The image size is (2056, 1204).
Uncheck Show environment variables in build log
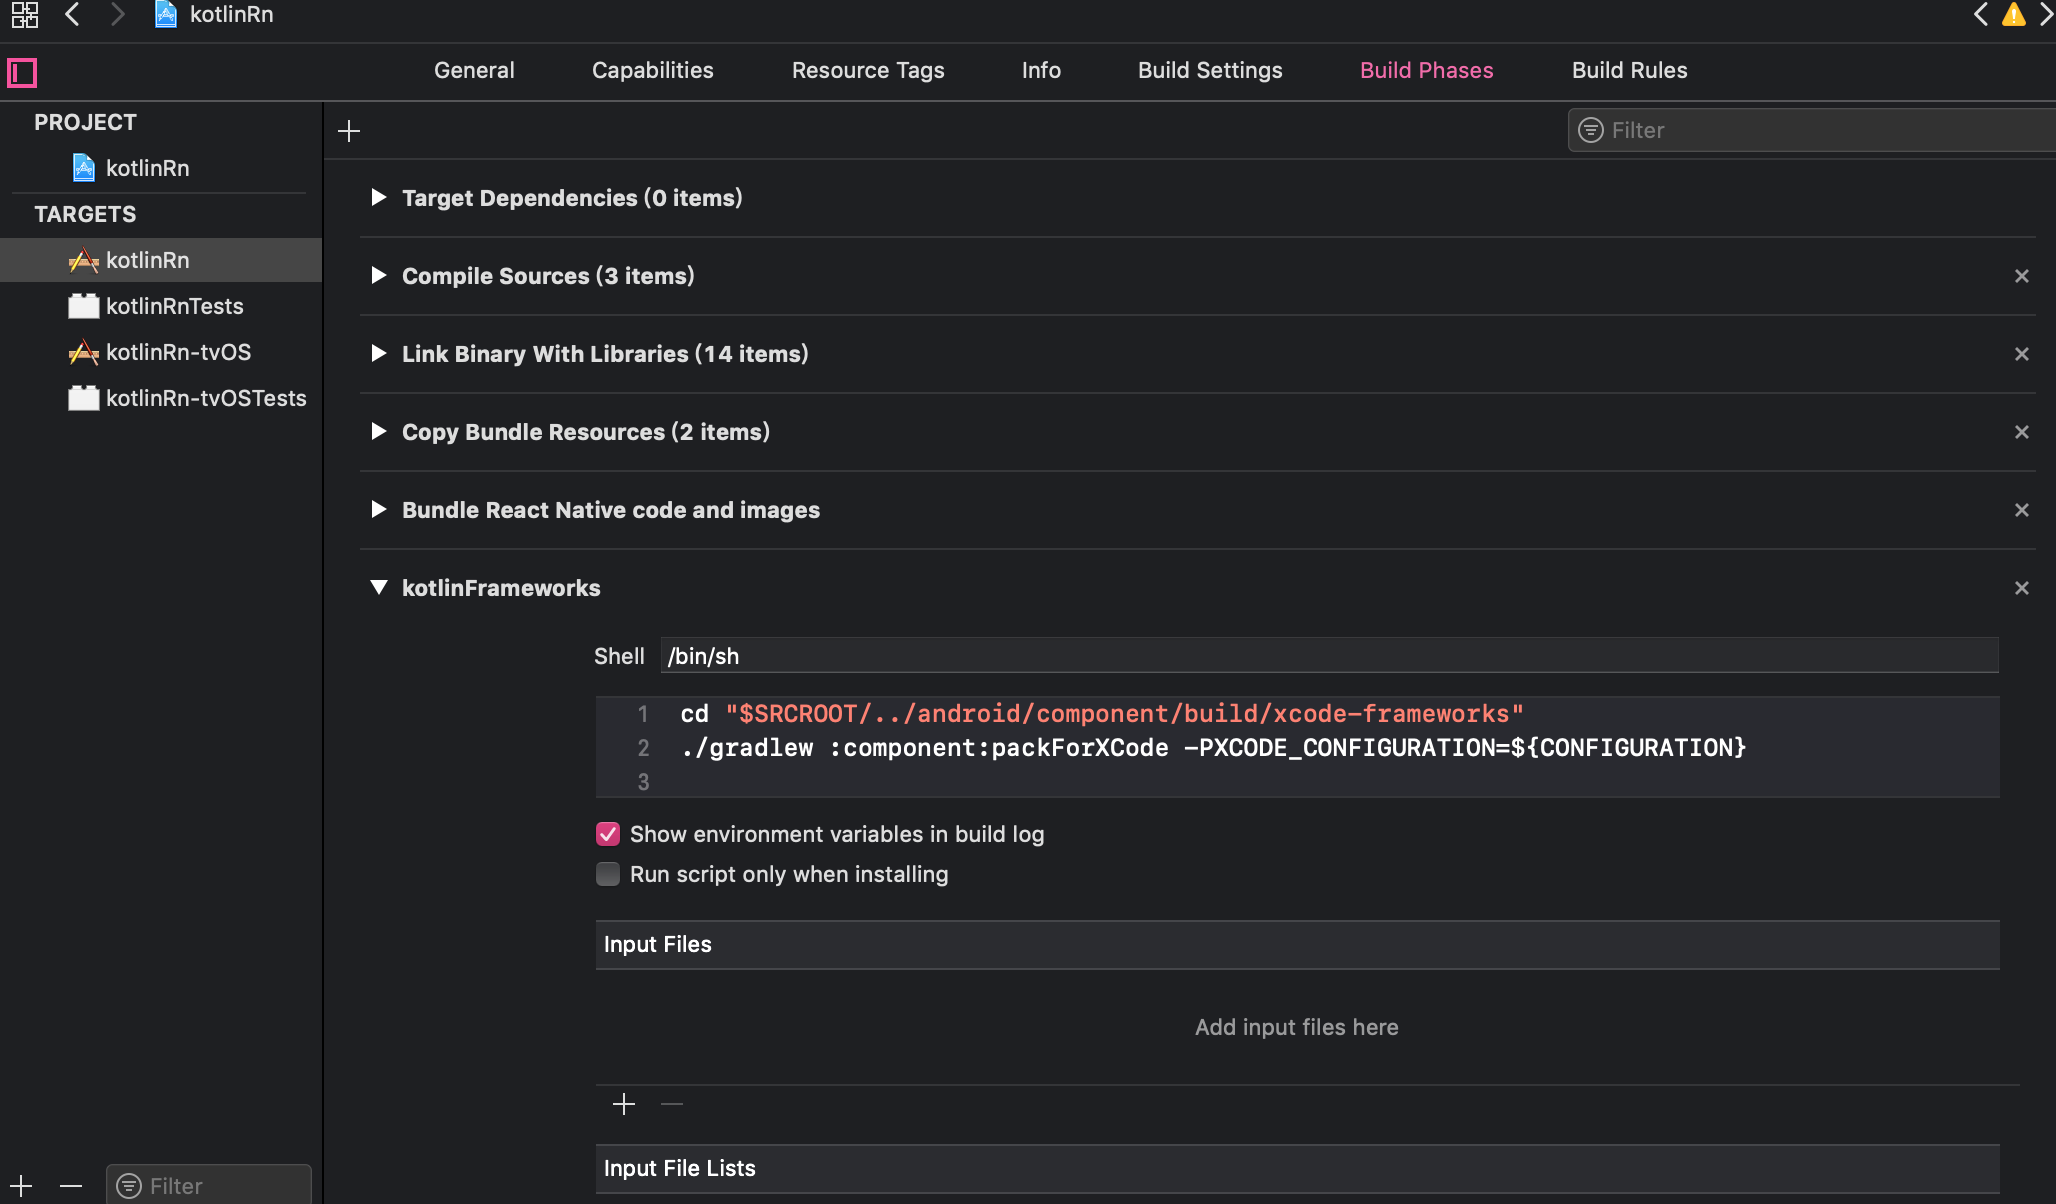click(x=608, y=834)
